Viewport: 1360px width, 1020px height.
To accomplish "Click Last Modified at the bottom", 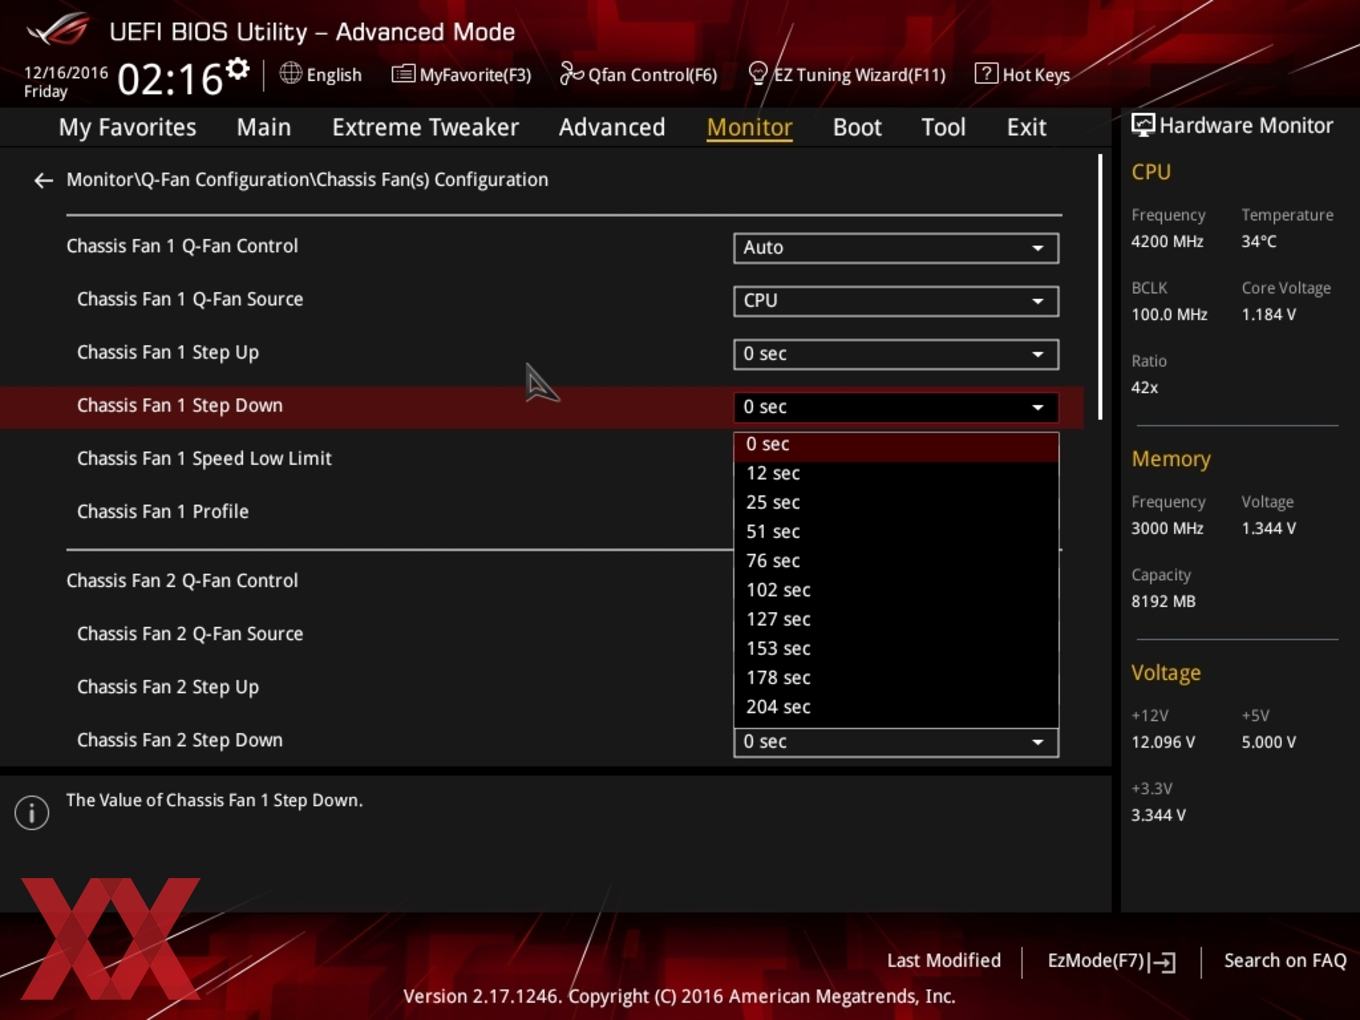I will coord(944,961).
